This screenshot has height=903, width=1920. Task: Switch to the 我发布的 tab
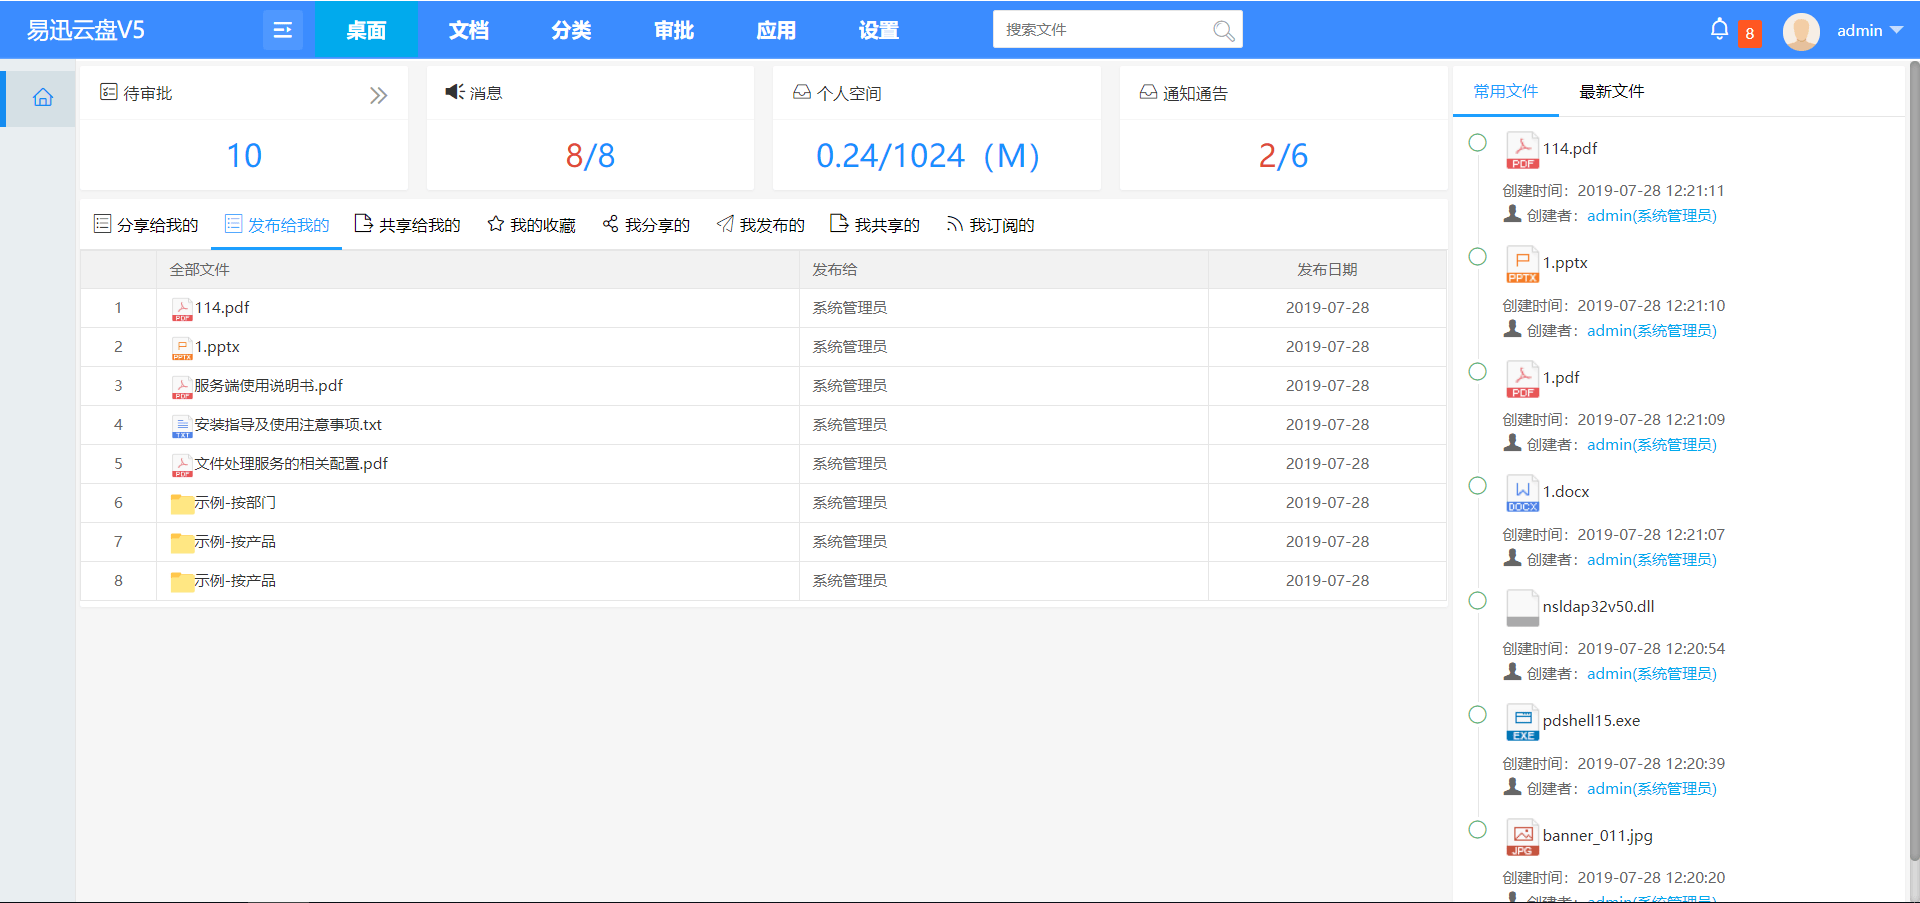pyautogui.click(x=761, y=225)
